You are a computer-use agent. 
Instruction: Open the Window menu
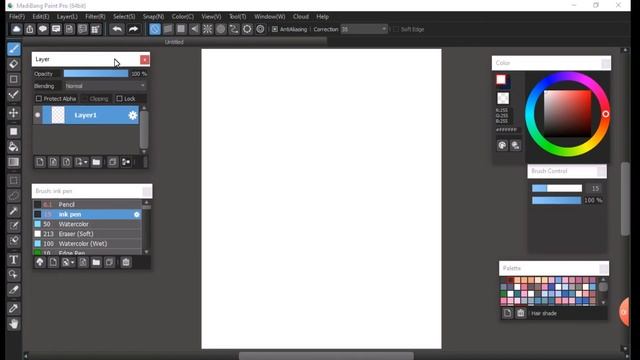click(x=269, y=16)
